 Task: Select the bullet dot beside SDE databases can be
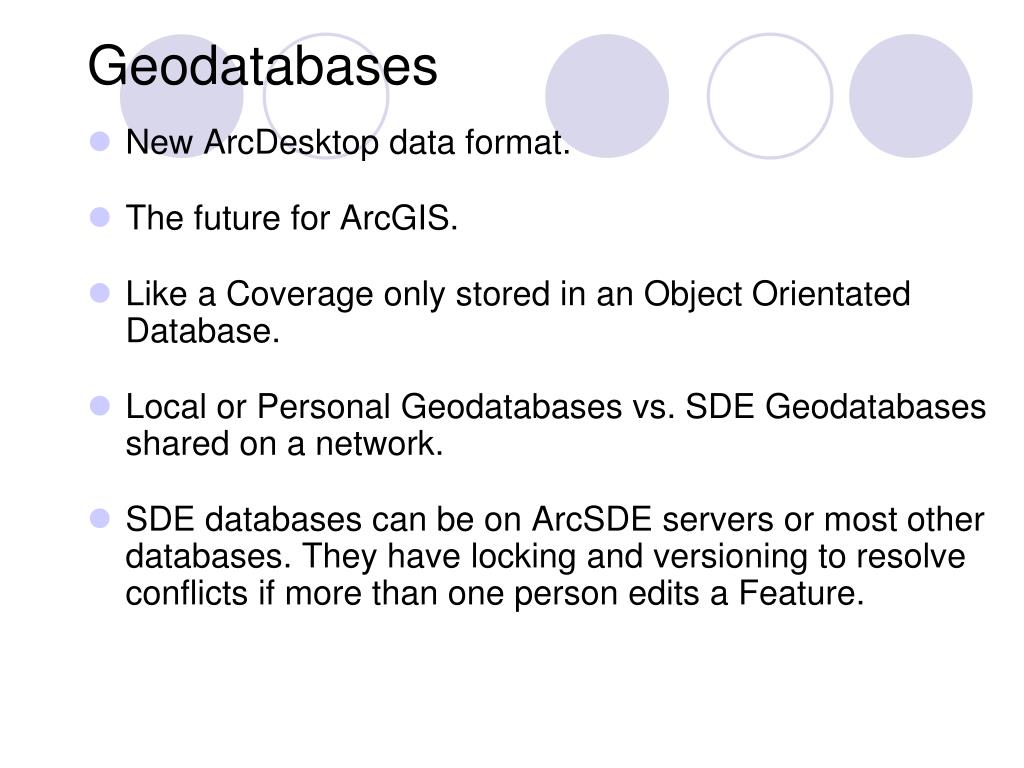point(100,519)
